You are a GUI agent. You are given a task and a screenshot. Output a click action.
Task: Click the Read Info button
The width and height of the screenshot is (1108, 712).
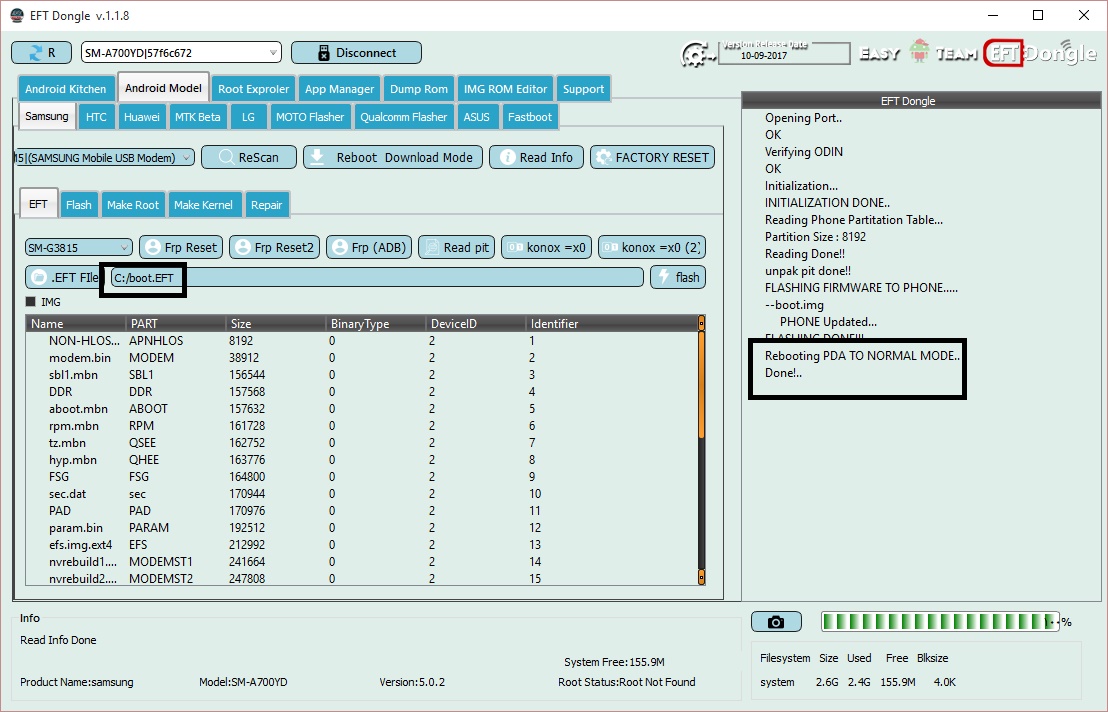pos(536,158)
